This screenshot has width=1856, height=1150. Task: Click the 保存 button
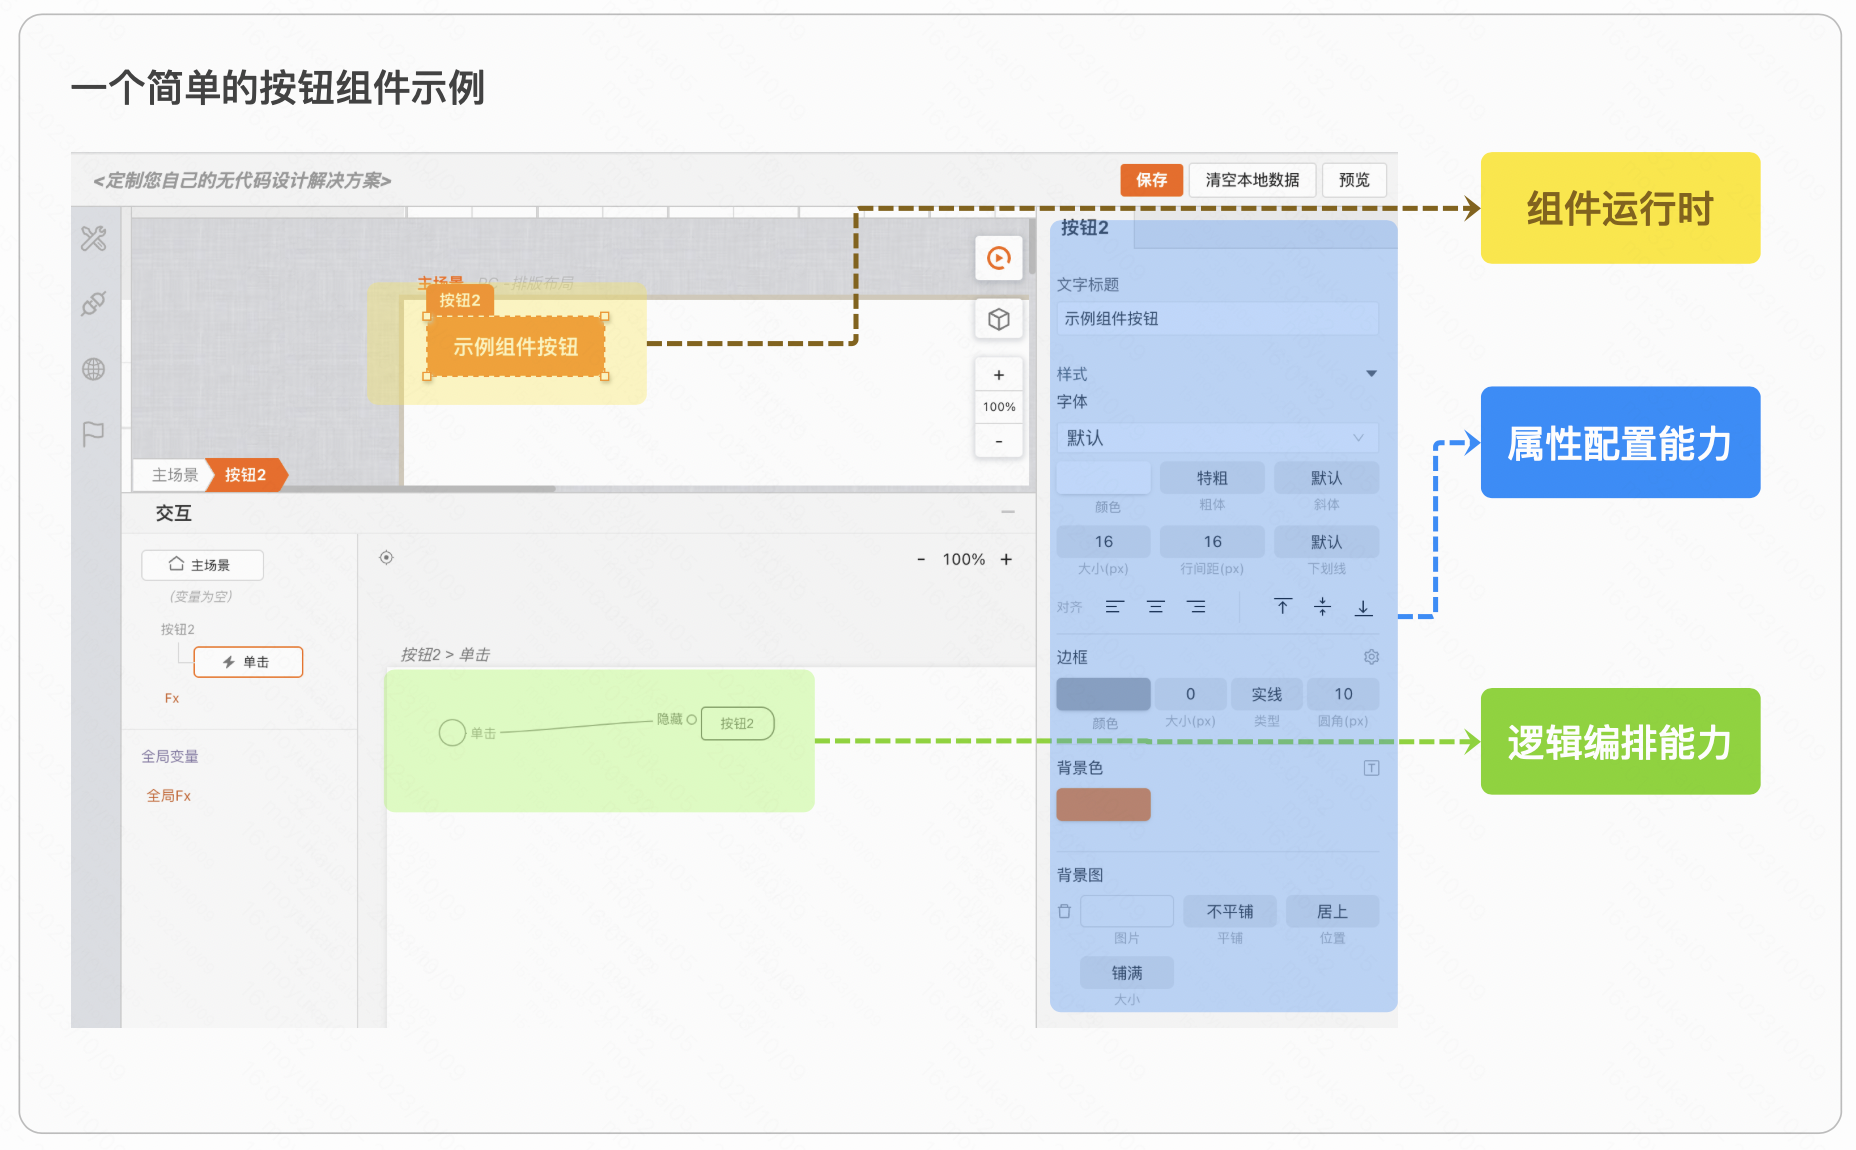1151,180
